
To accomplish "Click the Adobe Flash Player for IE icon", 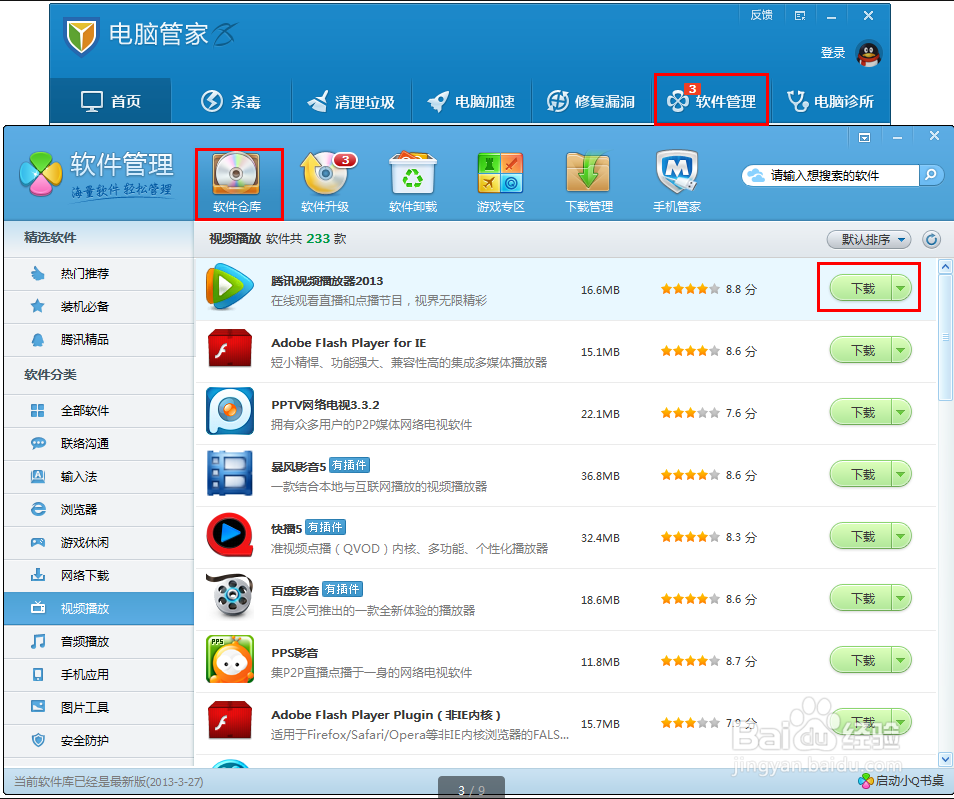I will tap(229, 349).
